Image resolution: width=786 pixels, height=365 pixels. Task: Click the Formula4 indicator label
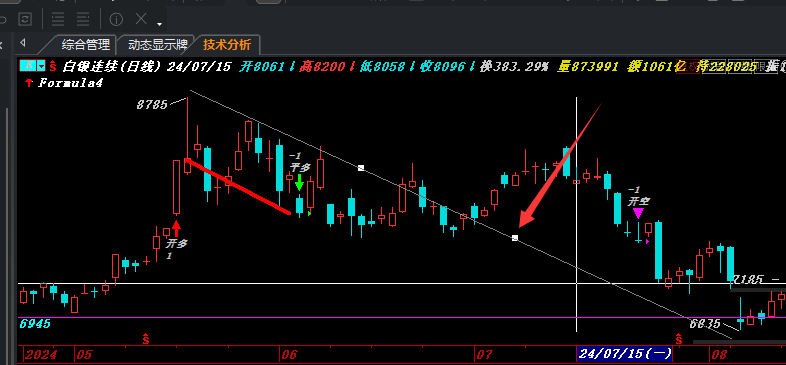(x=71, y=83)
